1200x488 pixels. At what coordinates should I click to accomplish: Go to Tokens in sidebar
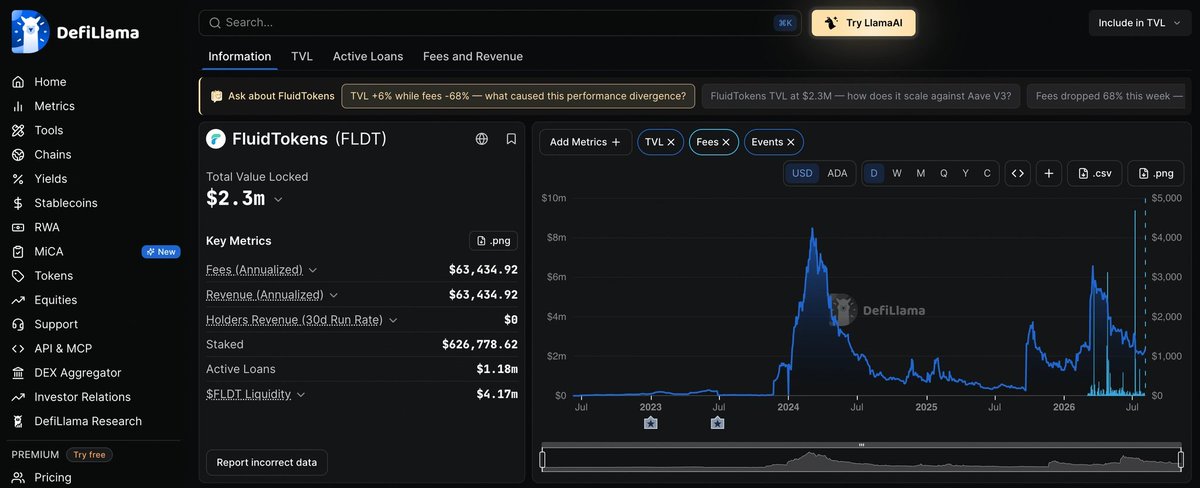point(53,276)
